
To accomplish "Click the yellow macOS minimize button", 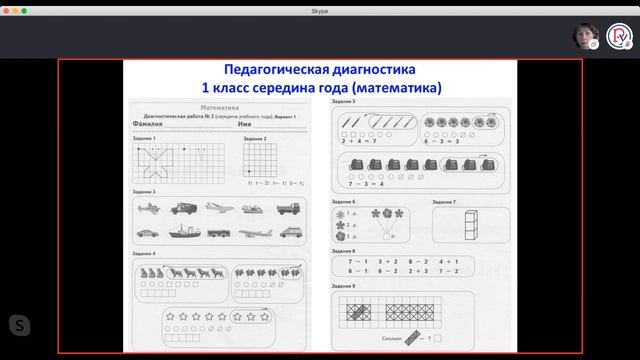I will [x=15, y=11].
